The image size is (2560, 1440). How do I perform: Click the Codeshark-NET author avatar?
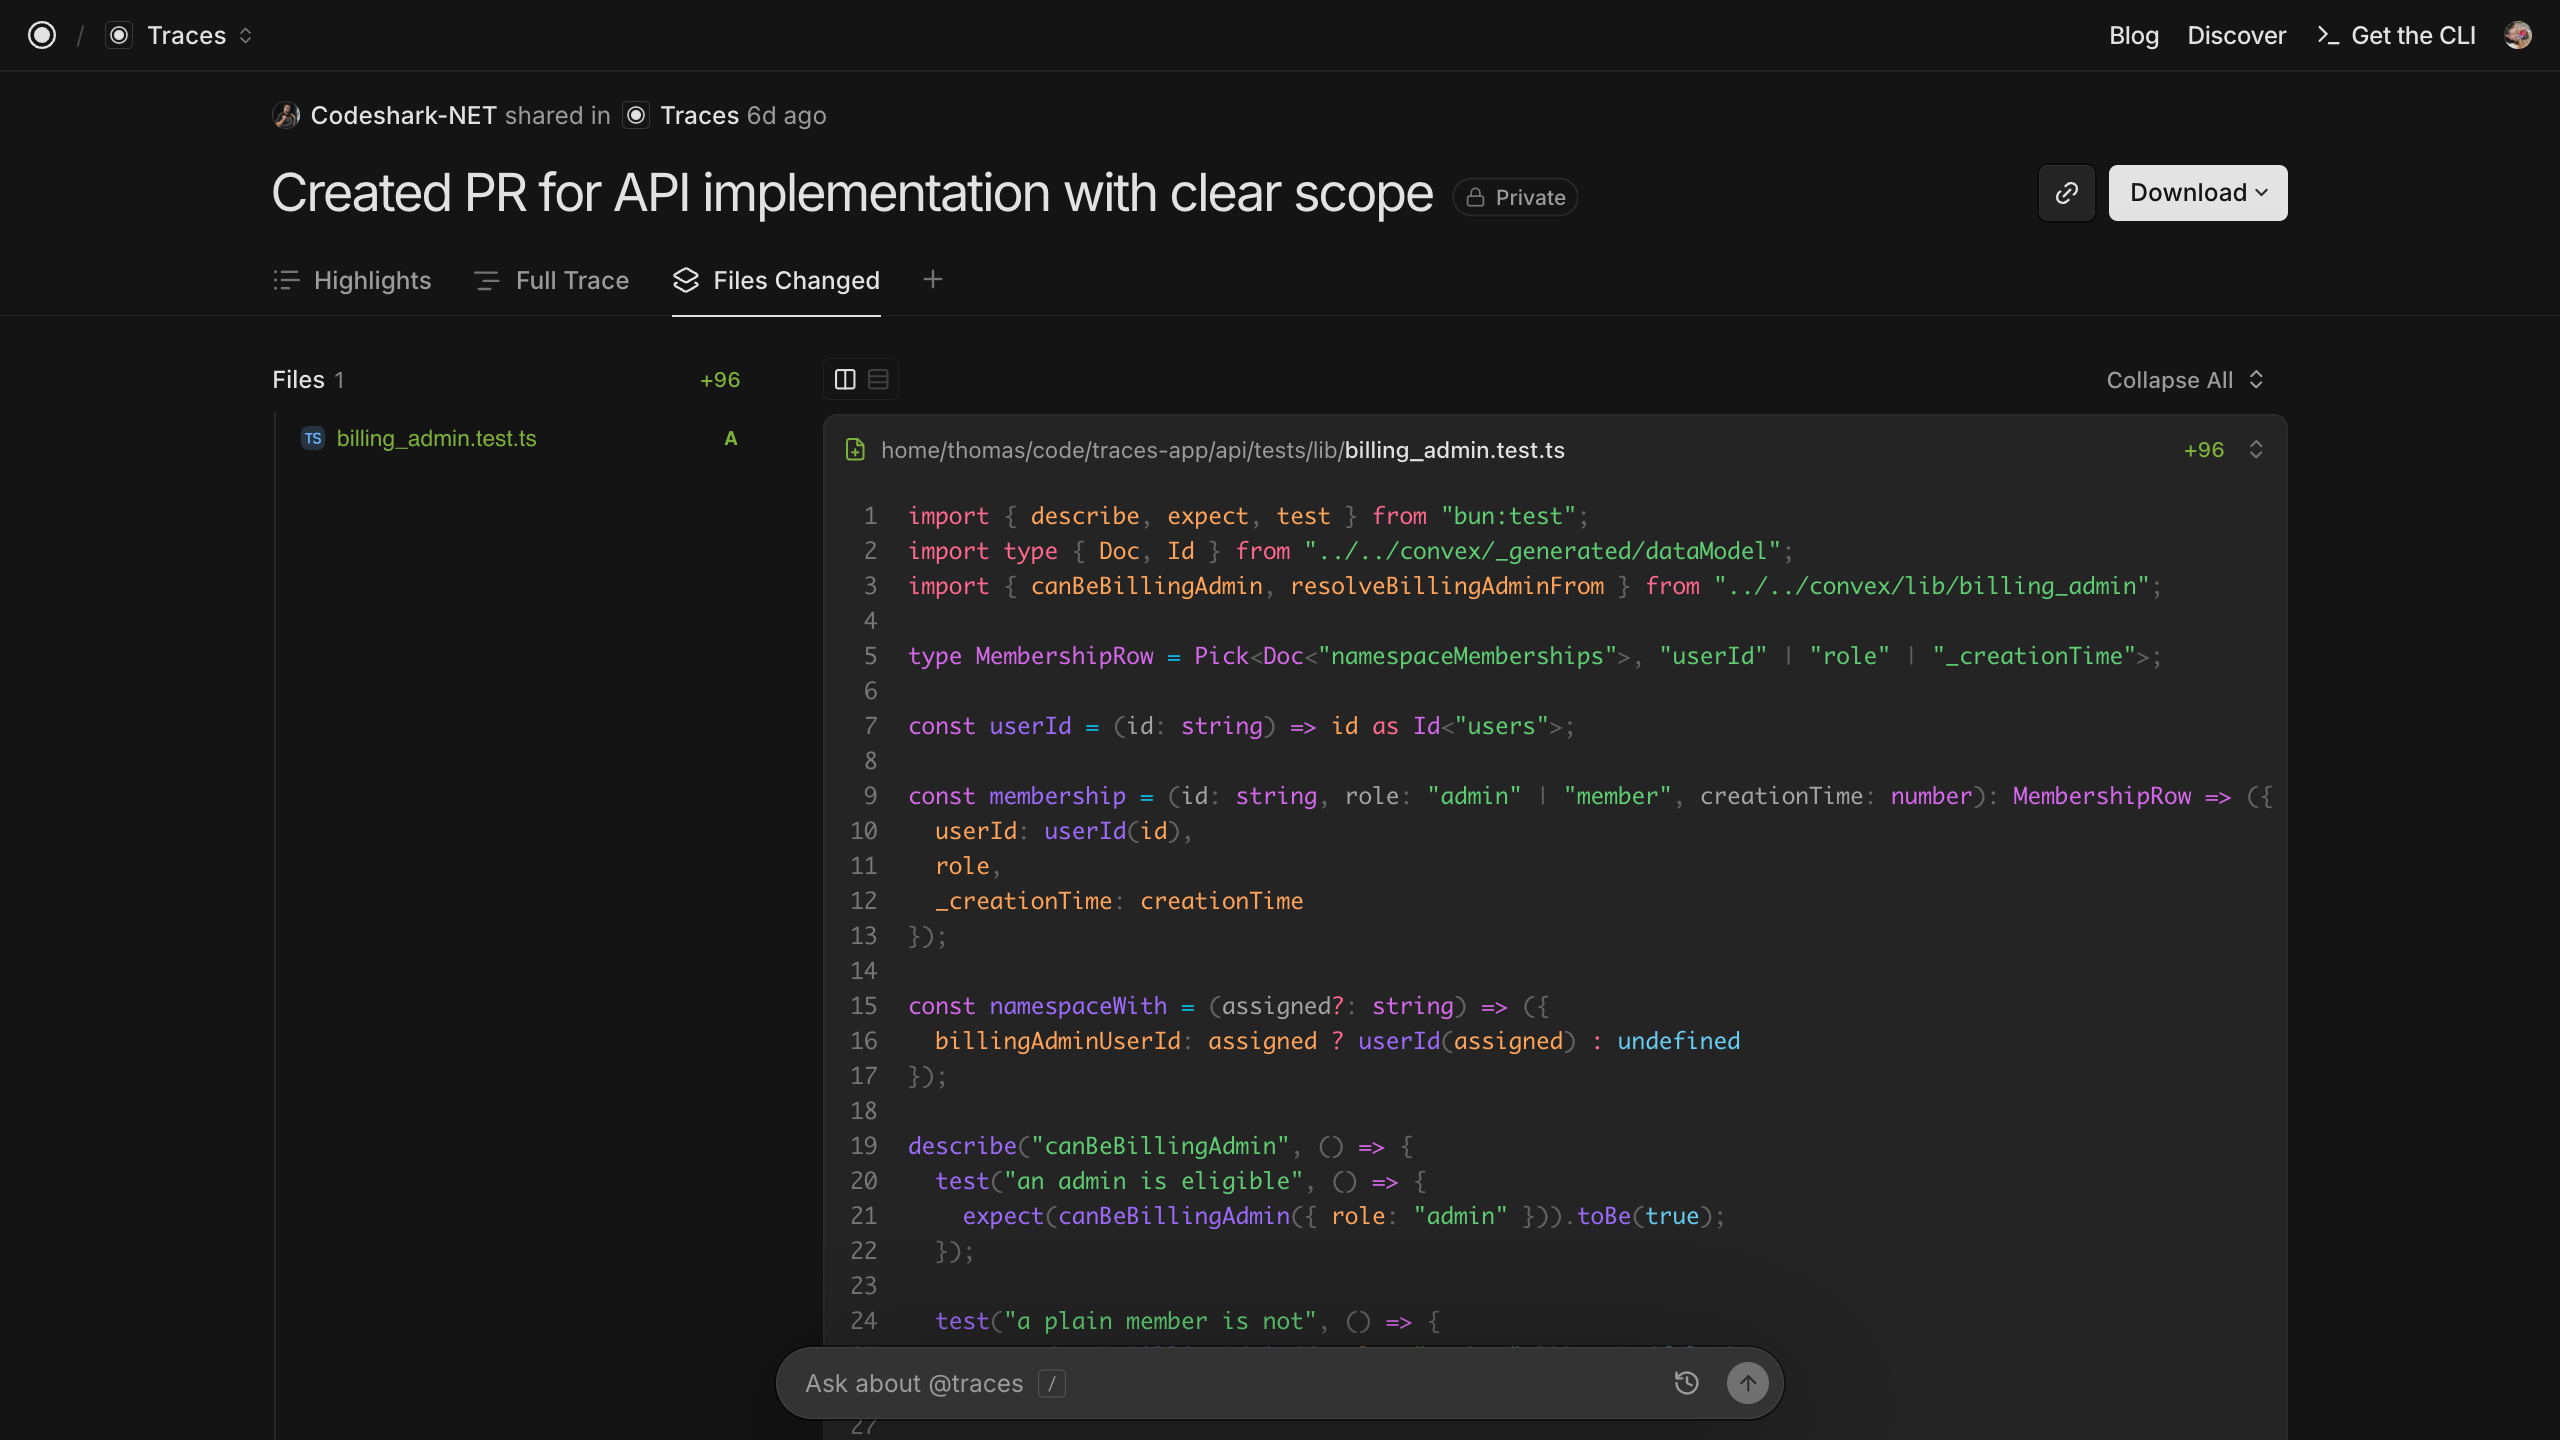click(286, 115)
